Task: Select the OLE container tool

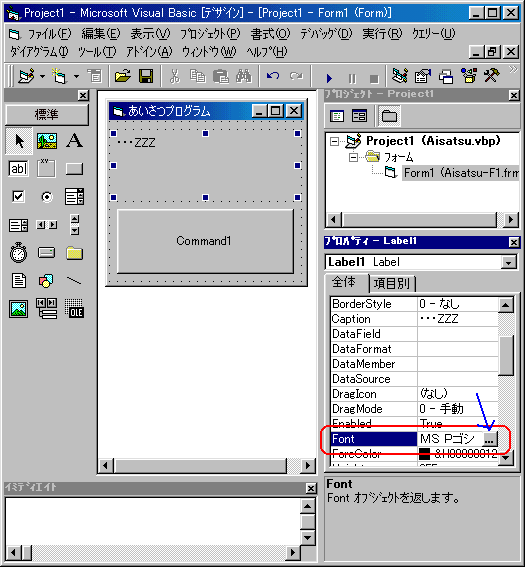Action: [74, 308]
